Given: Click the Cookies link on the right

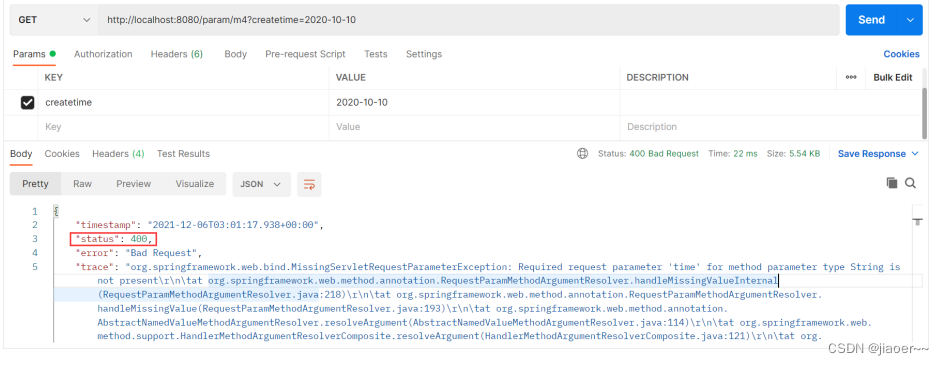Looking at the screenshot, I should click(x=901, y=54).
